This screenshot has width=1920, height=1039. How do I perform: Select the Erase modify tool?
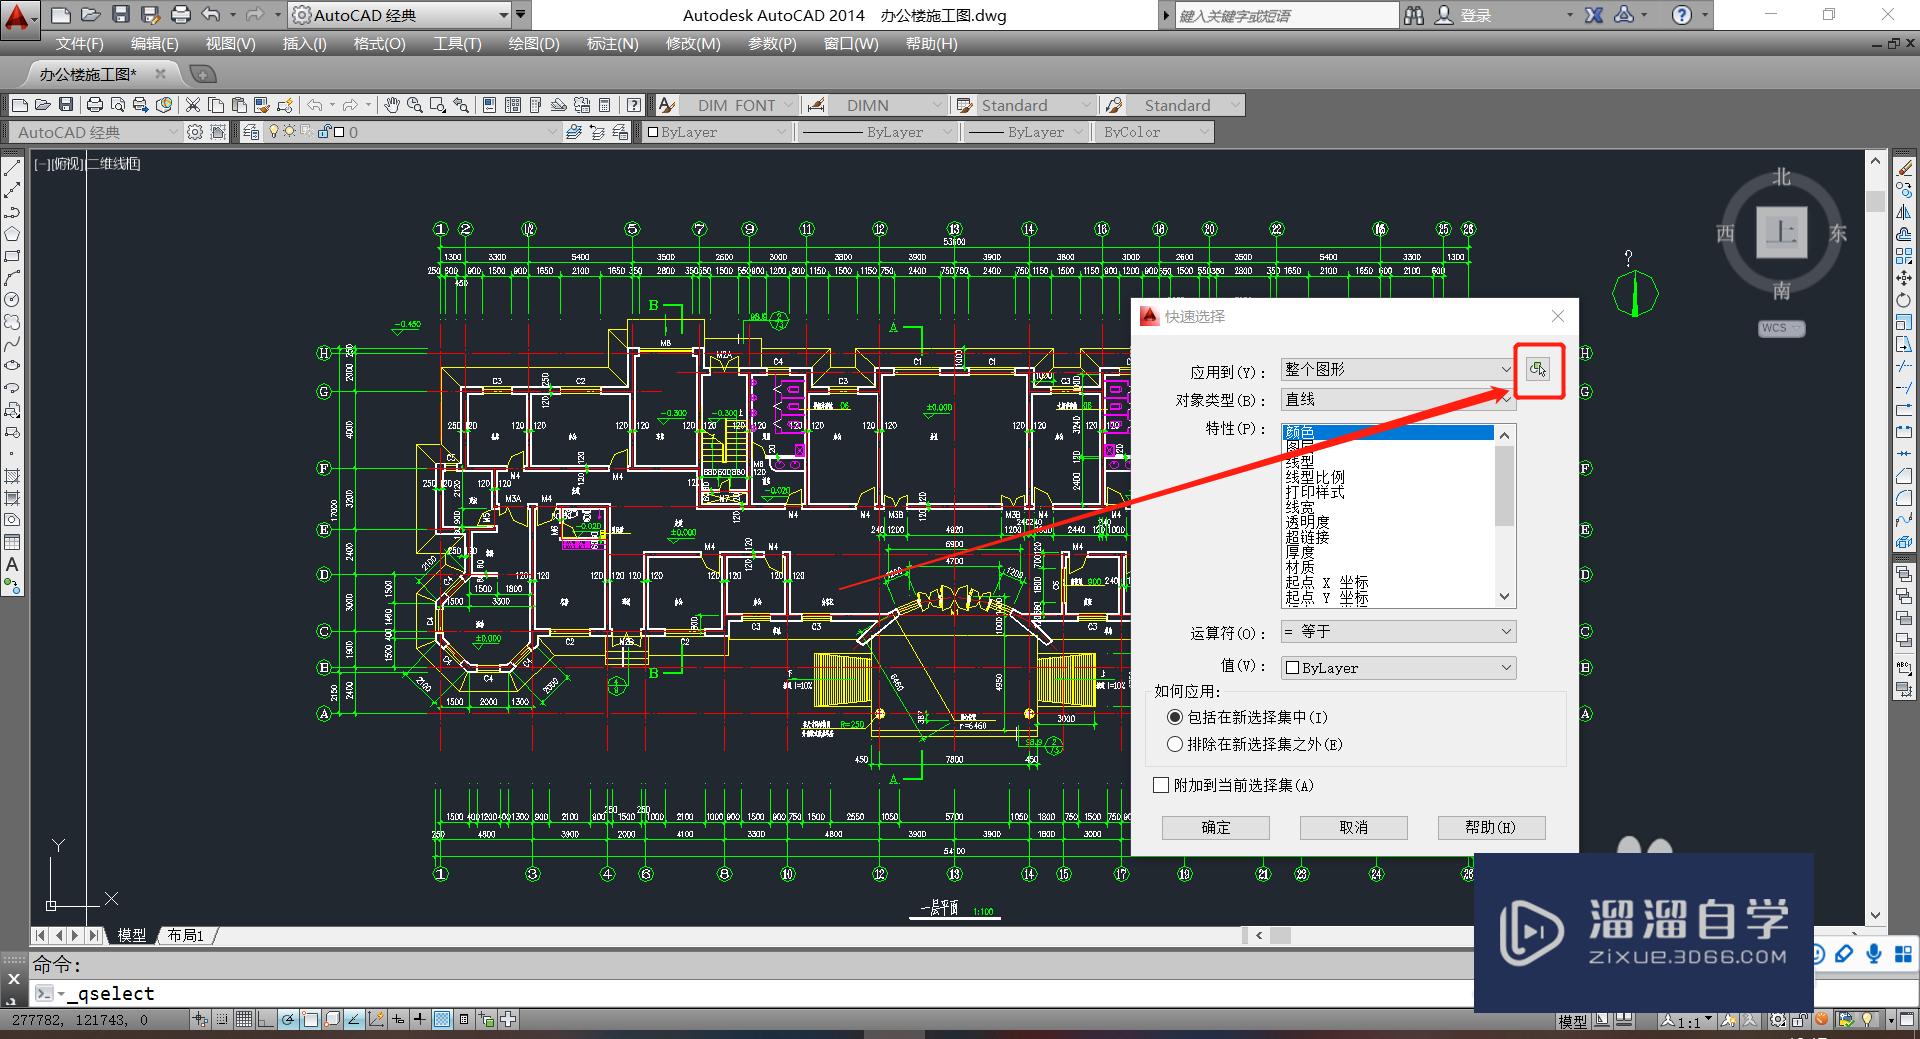(x=1904, y=168)
